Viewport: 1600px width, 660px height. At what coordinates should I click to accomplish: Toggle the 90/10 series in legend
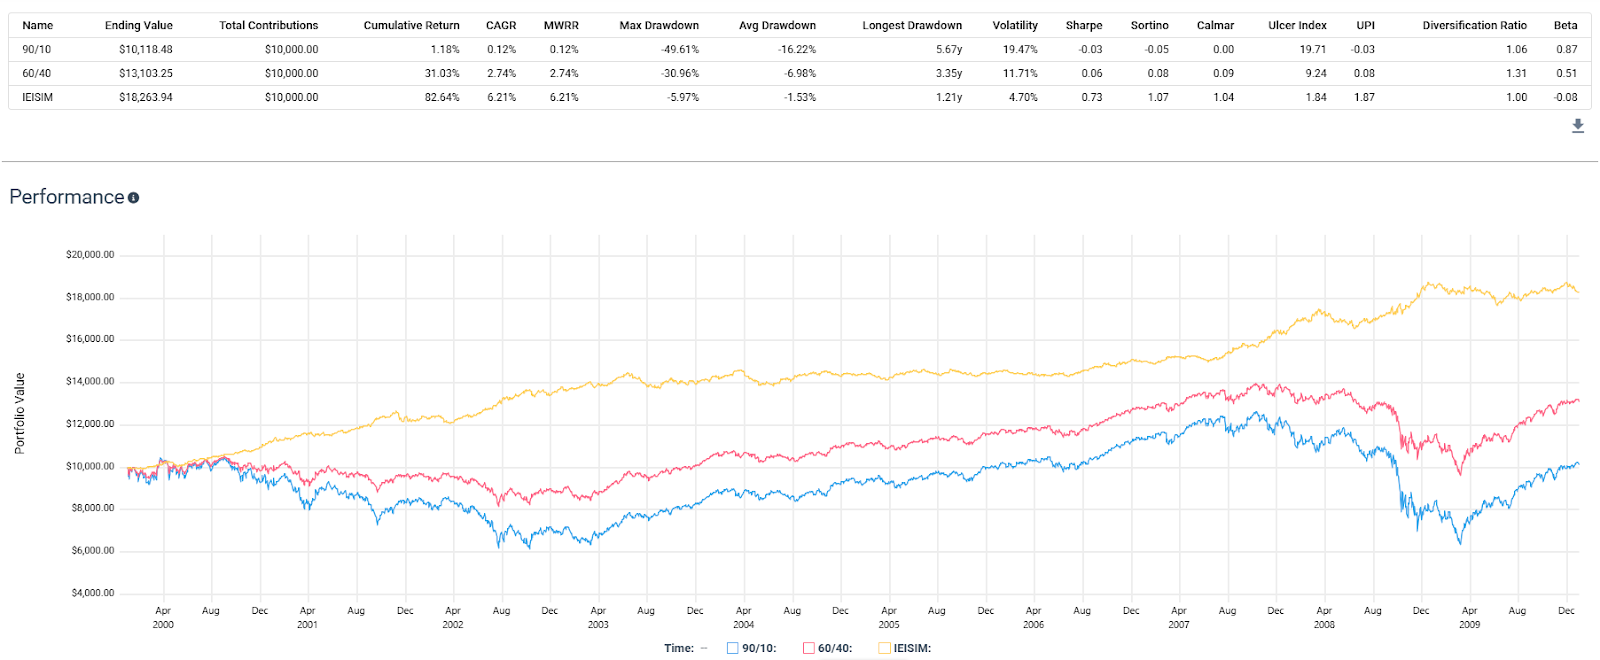click(x=751, y=648)
